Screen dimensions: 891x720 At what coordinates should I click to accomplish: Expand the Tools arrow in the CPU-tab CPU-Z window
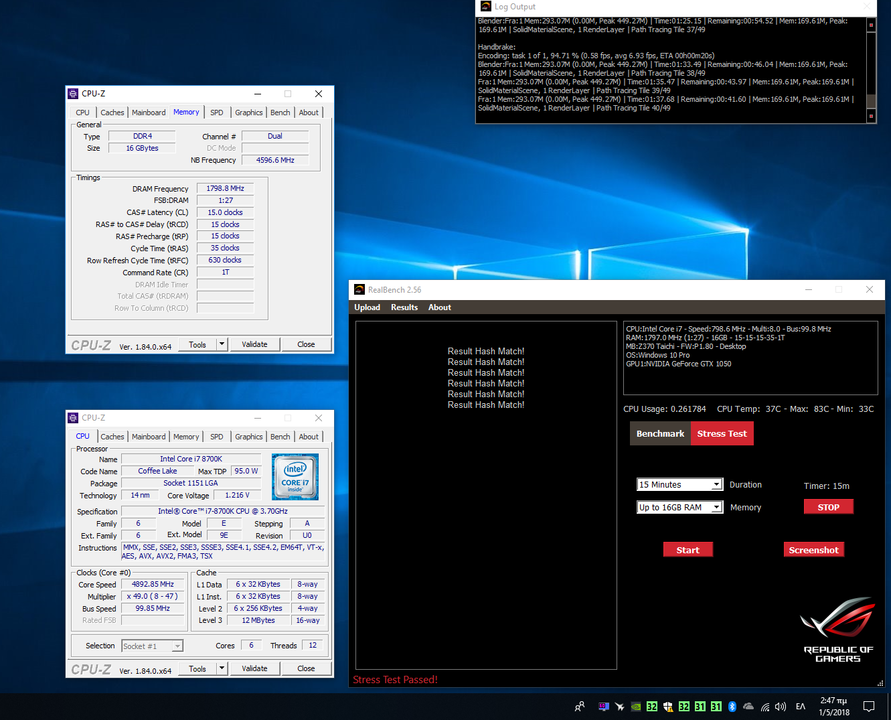(x=222, y=668)
